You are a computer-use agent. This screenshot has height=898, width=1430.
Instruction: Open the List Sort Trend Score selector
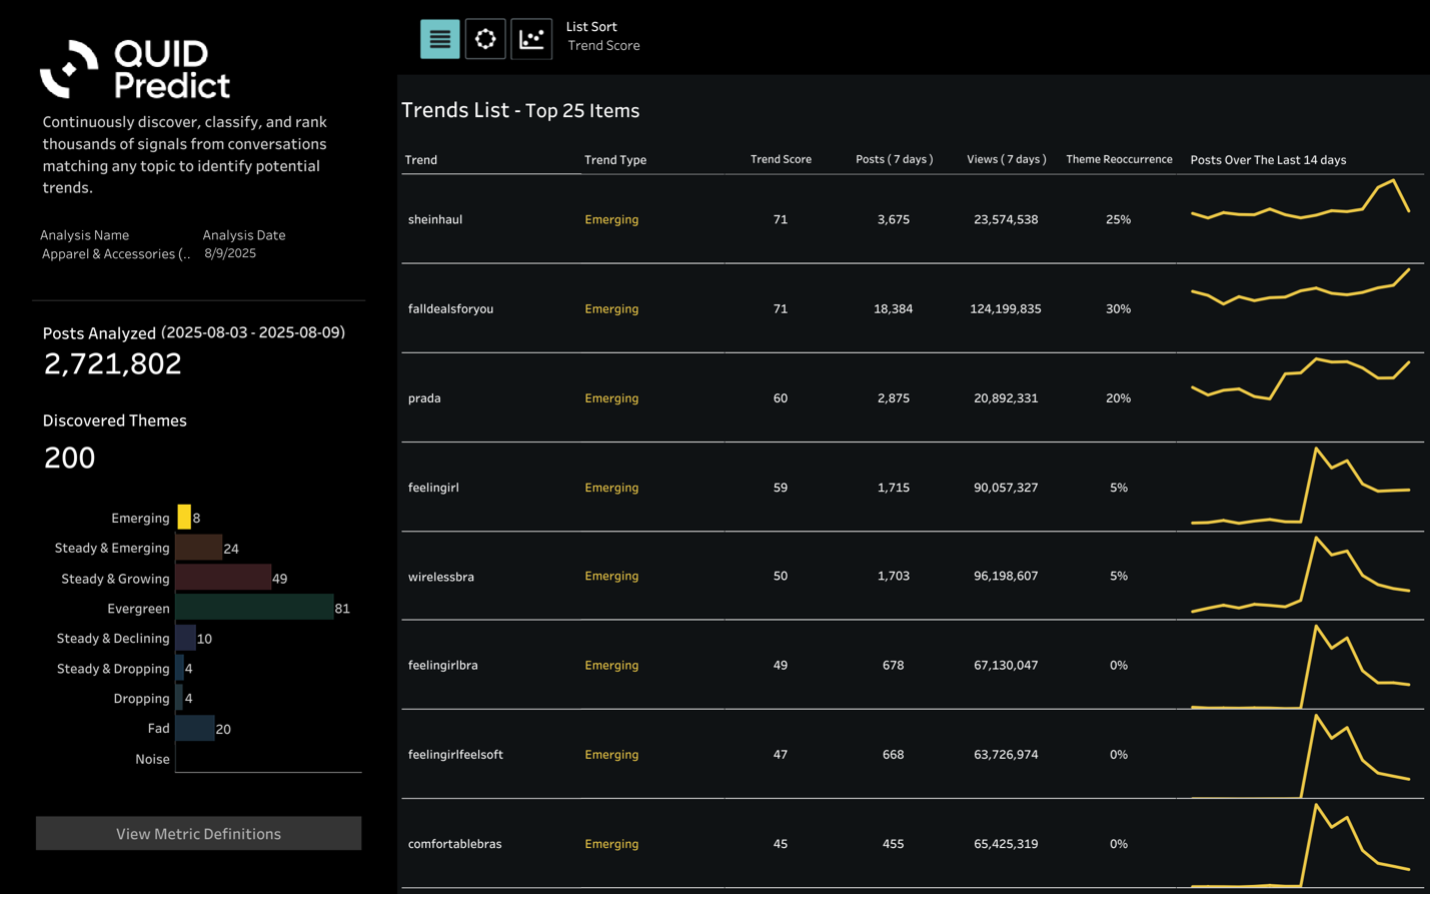coord(603,36)
